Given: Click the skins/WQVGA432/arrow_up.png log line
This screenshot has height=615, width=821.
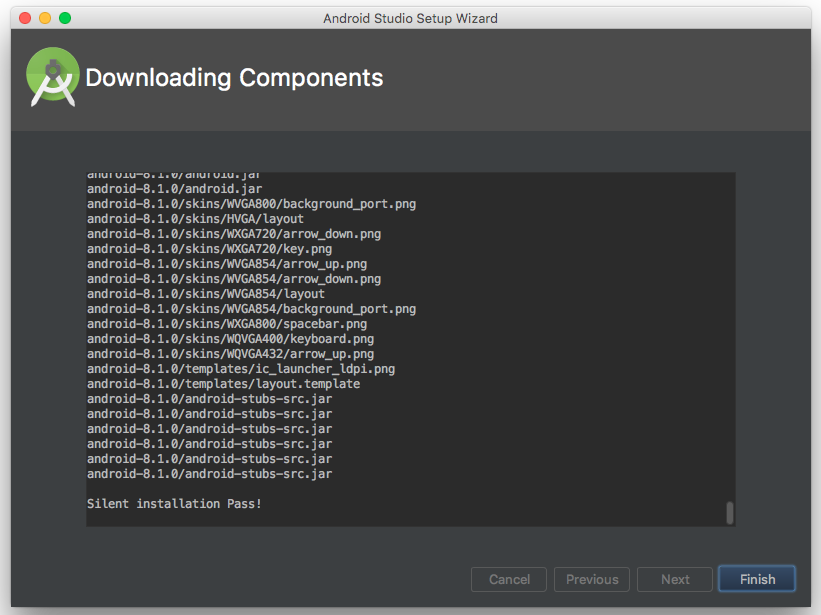Looking at the screenshot, I should pyautogui.click(x=230, y=354).
